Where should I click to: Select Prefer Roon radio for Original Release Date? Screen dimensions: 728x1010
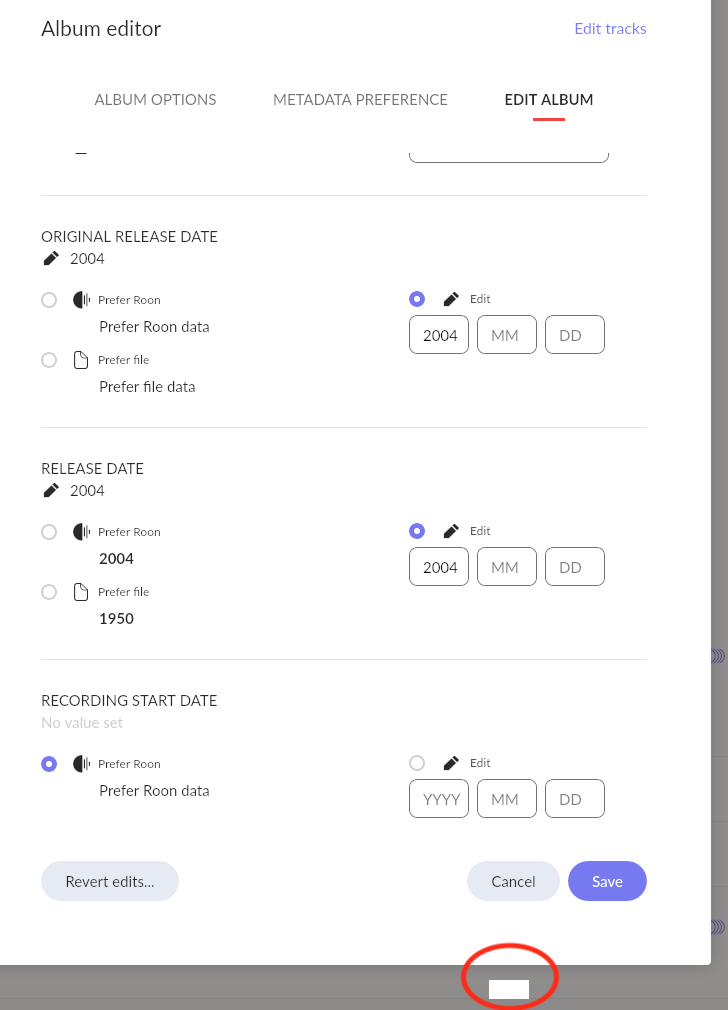pos(49,300)
